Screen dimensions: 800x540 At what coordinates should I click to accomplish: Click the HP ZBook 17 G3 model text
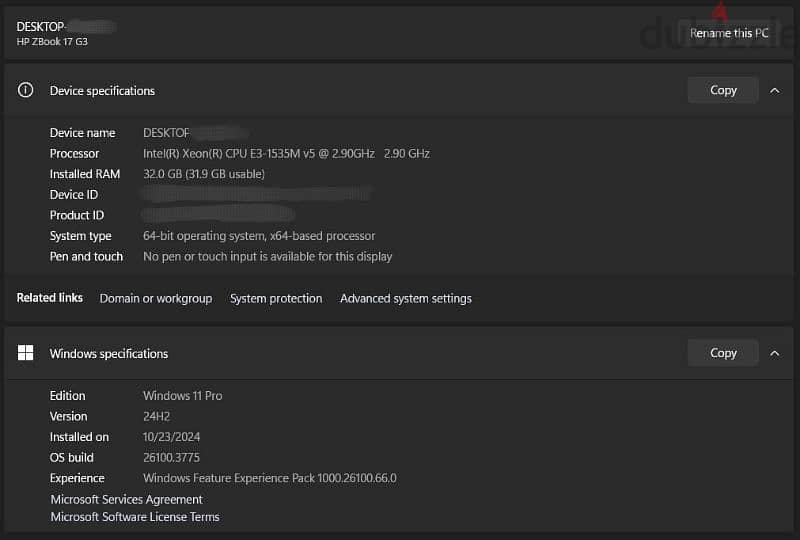point(52,42)
